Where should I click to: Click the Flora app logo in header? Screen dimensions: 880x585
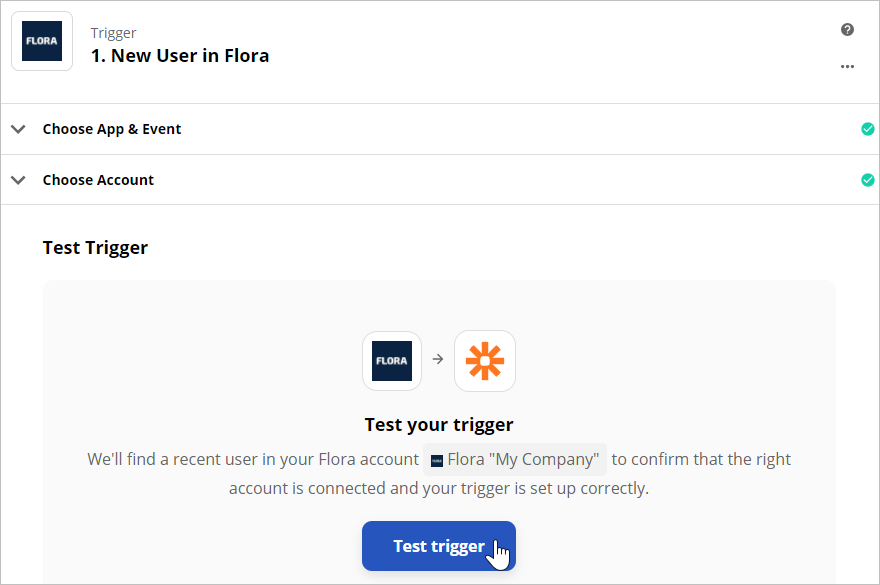[x=42, y=41]
